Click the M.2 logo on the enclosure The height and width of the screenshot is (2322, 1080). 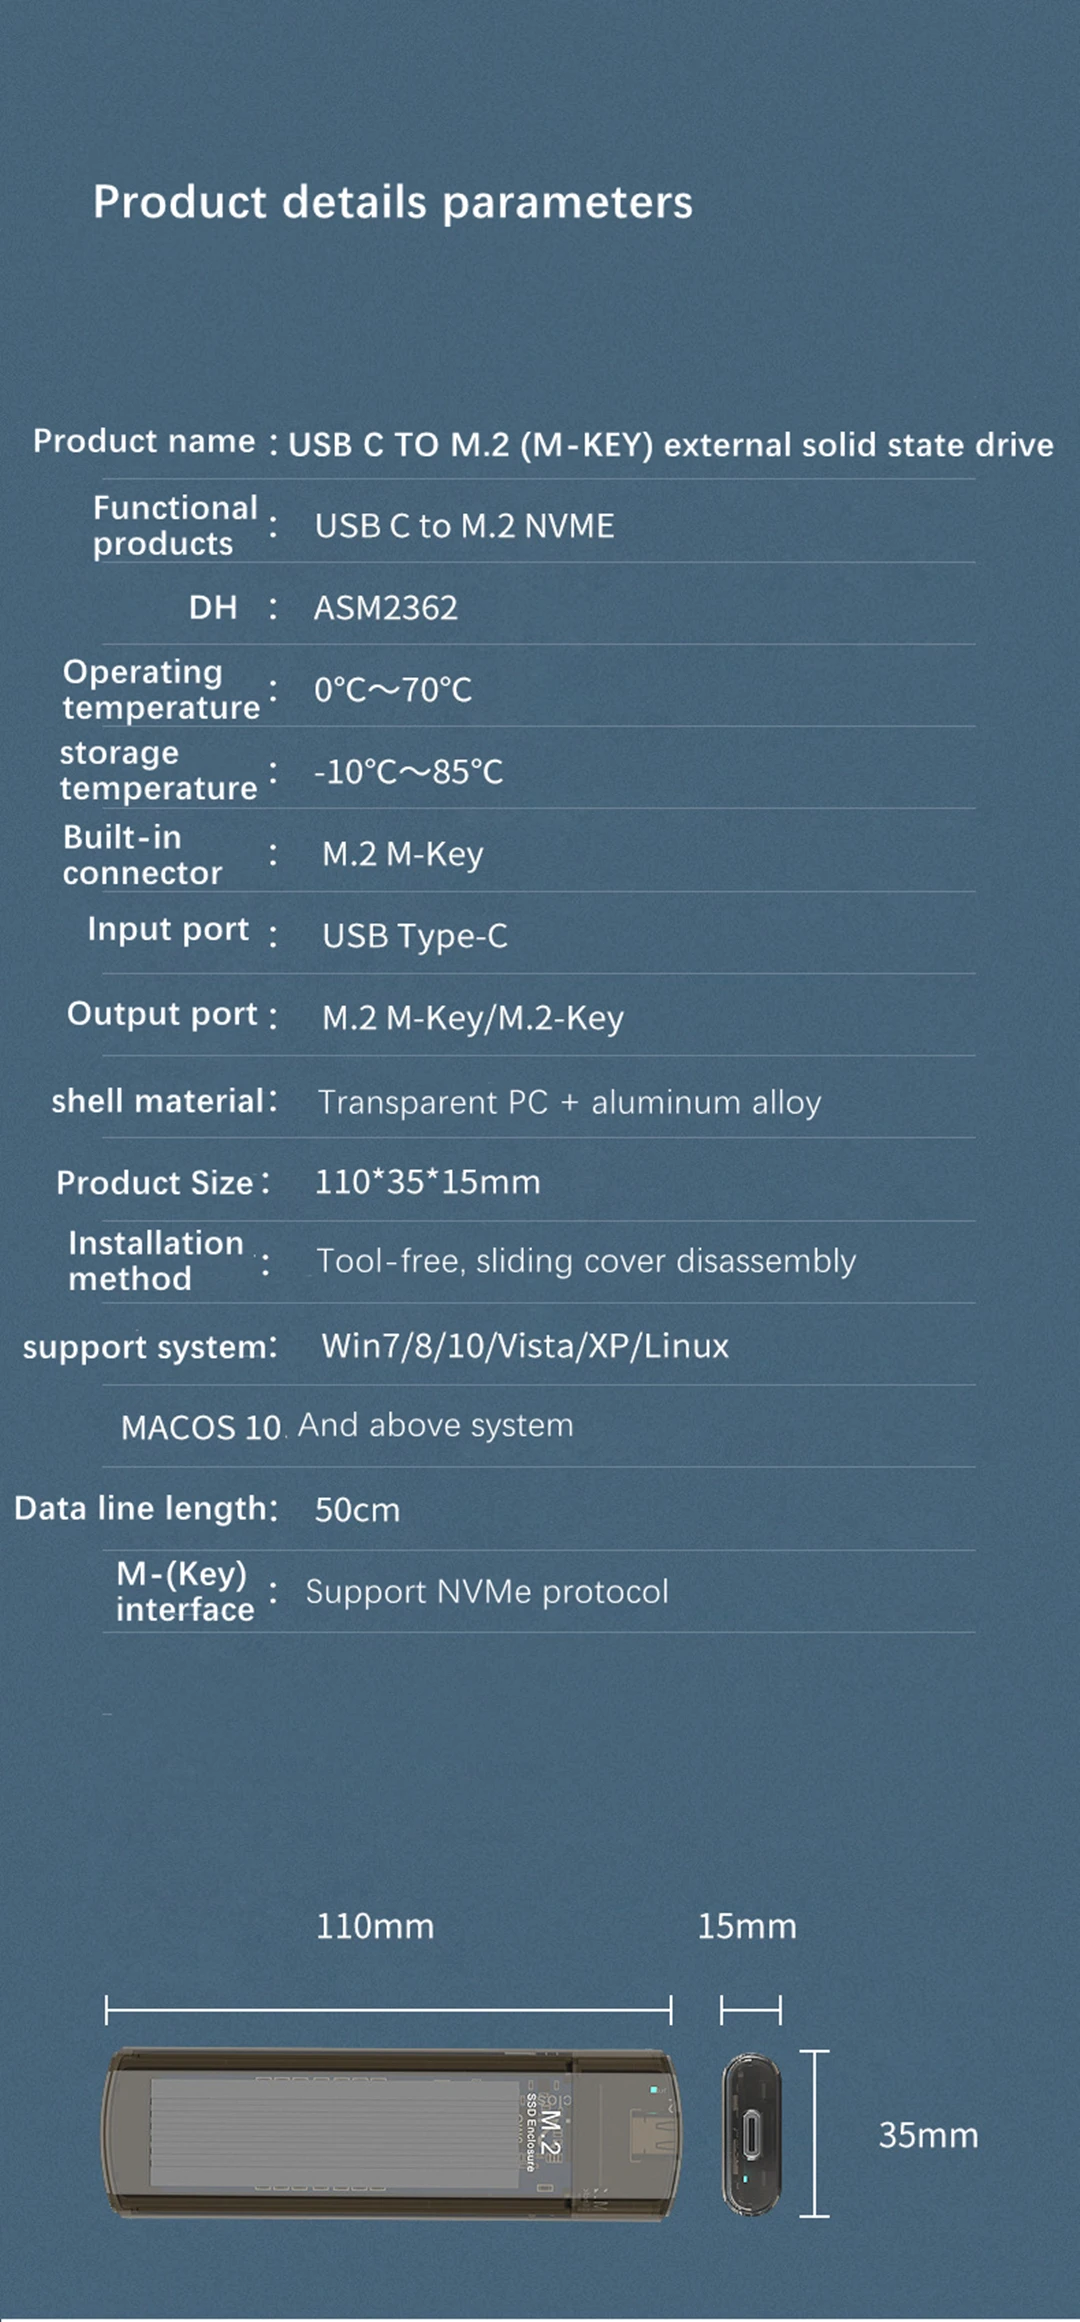[x=551, y=2133]
